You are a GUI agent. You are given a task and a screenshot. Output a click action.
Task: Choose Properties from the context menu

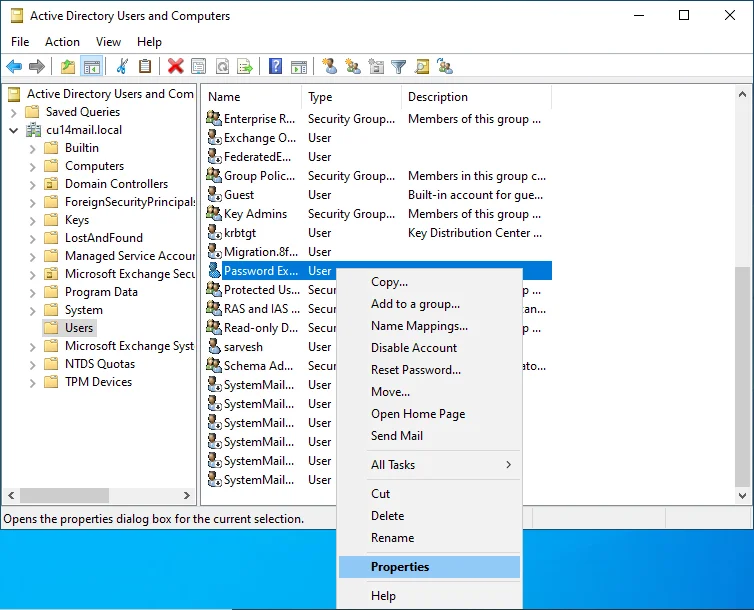point(429,567)
